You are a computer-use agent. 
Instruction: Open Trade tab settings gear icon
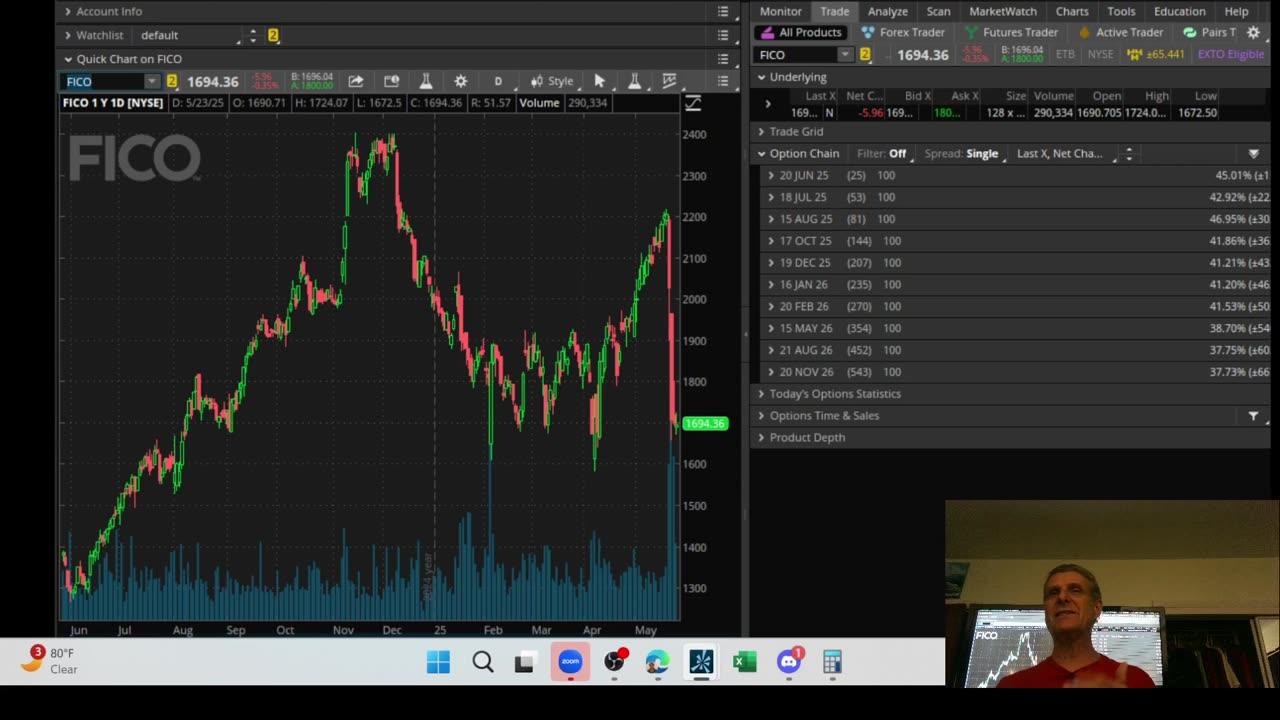1253,32
